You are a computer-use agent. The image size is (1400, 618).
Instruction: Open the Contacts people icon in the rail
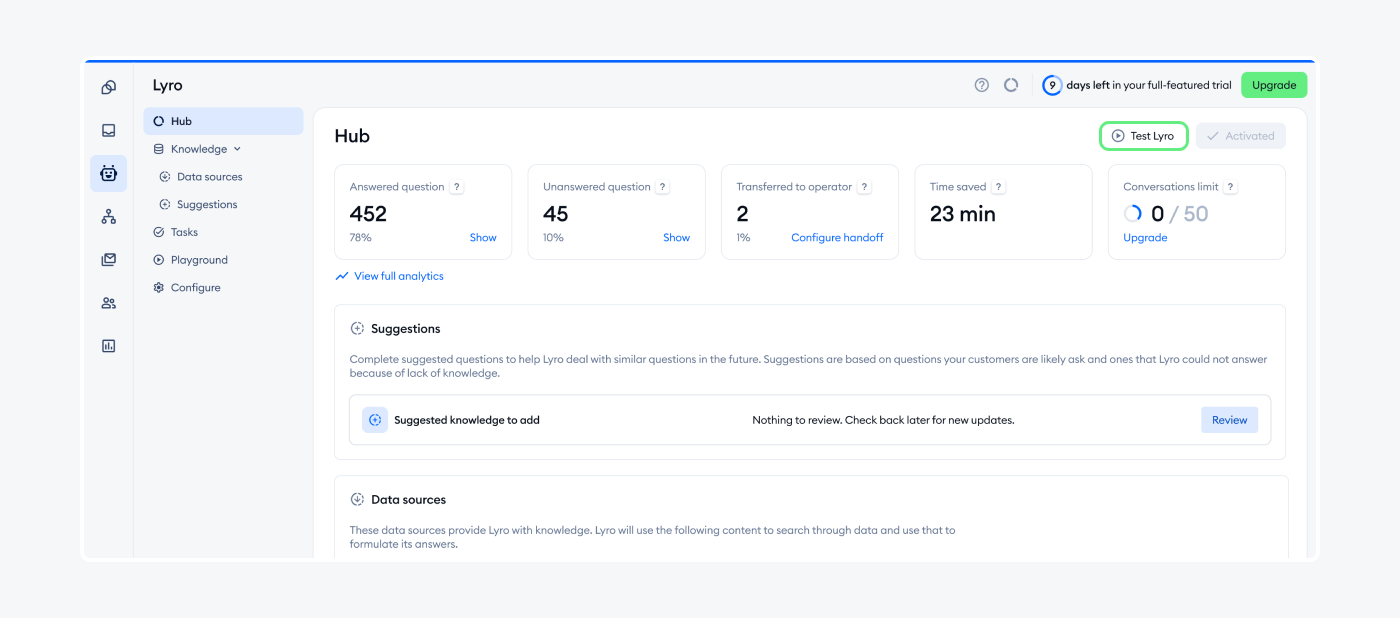pyautogui.click(x=108, y=303)
